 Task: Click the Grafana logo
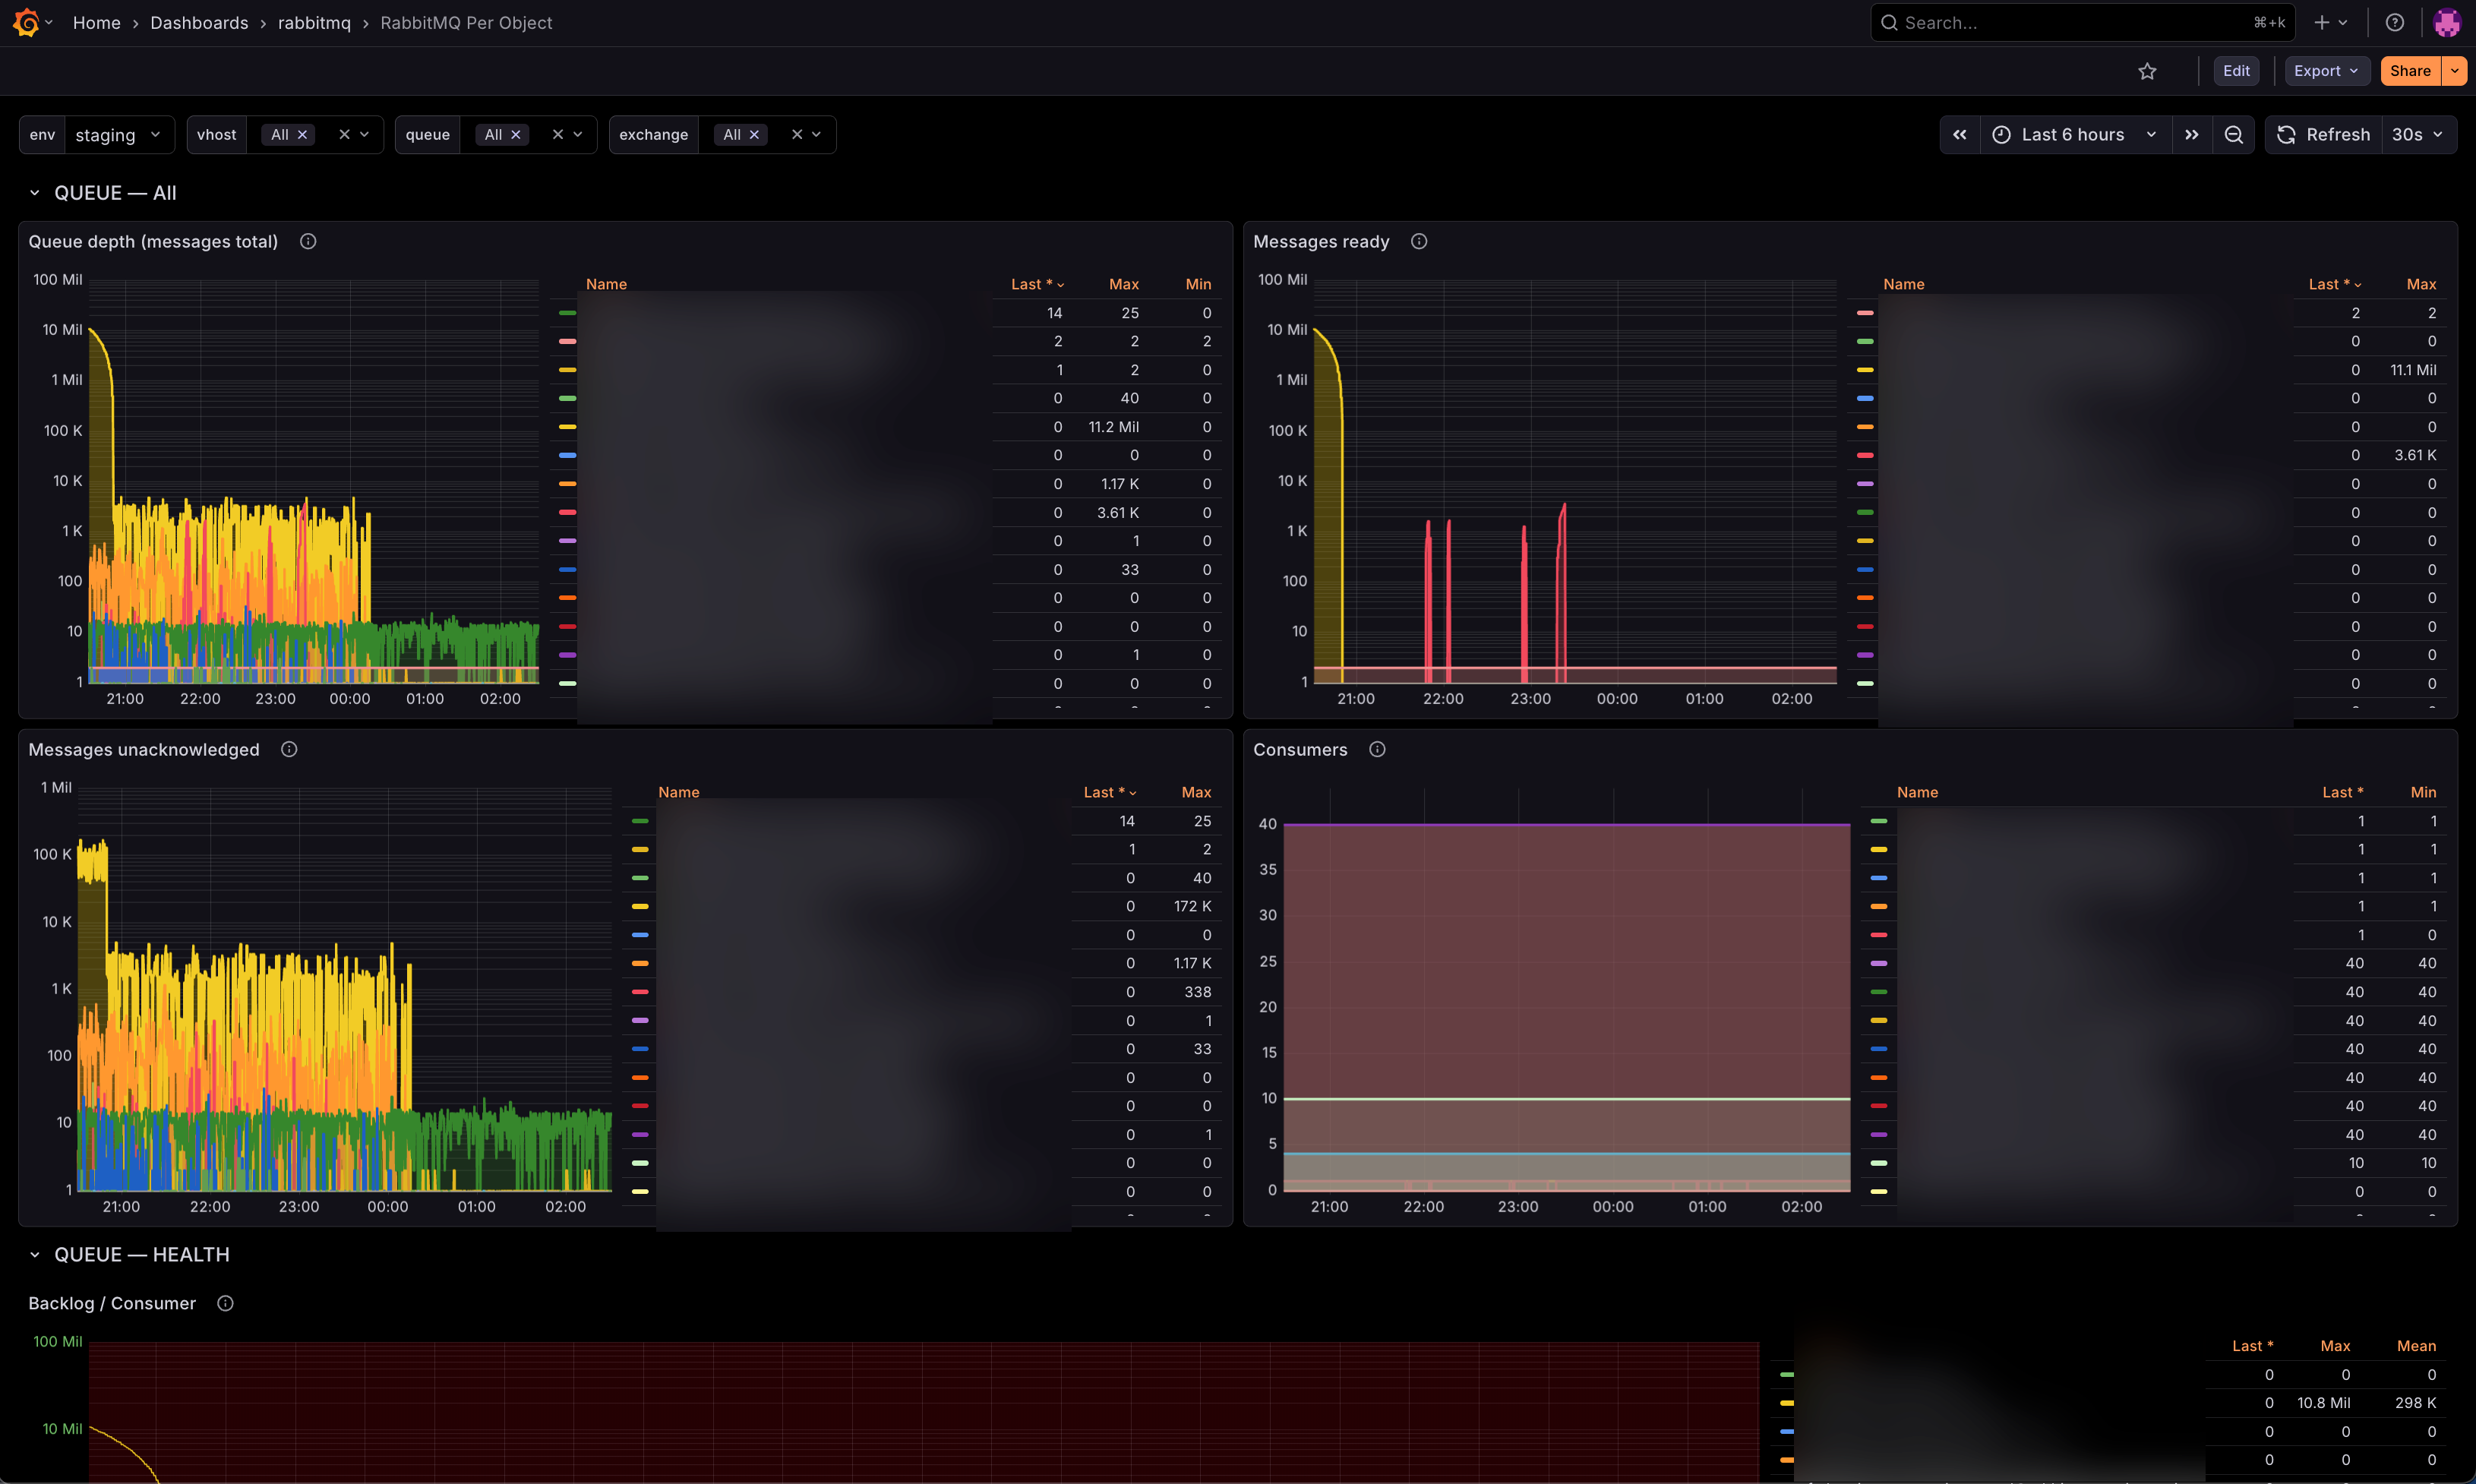(x=26, y=22)
